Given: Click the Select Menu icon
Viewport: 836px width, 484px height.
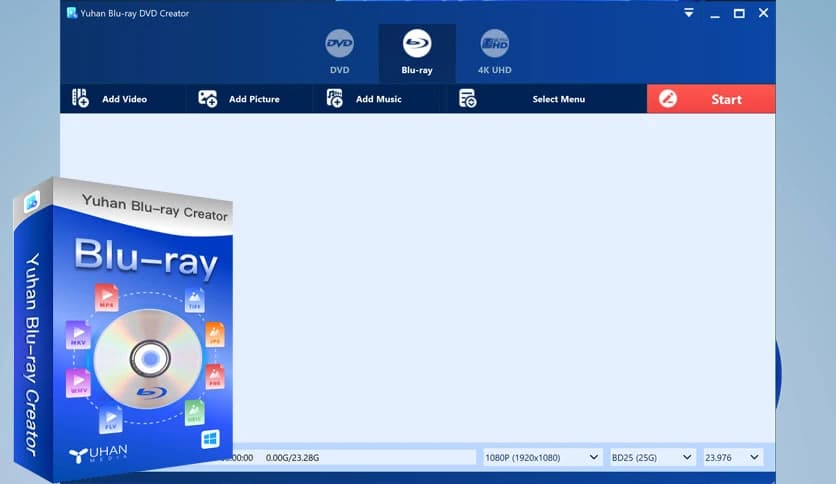Looking at the screenshot, I should (467, 99).
